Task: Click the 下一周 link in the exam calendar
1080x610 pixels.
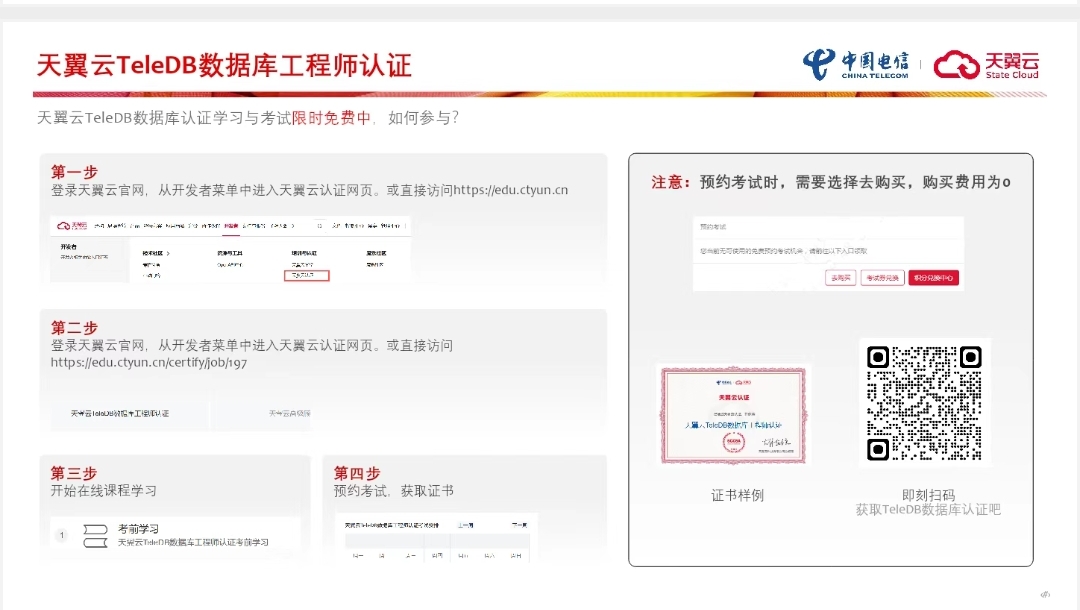Action: click(519, 525)
